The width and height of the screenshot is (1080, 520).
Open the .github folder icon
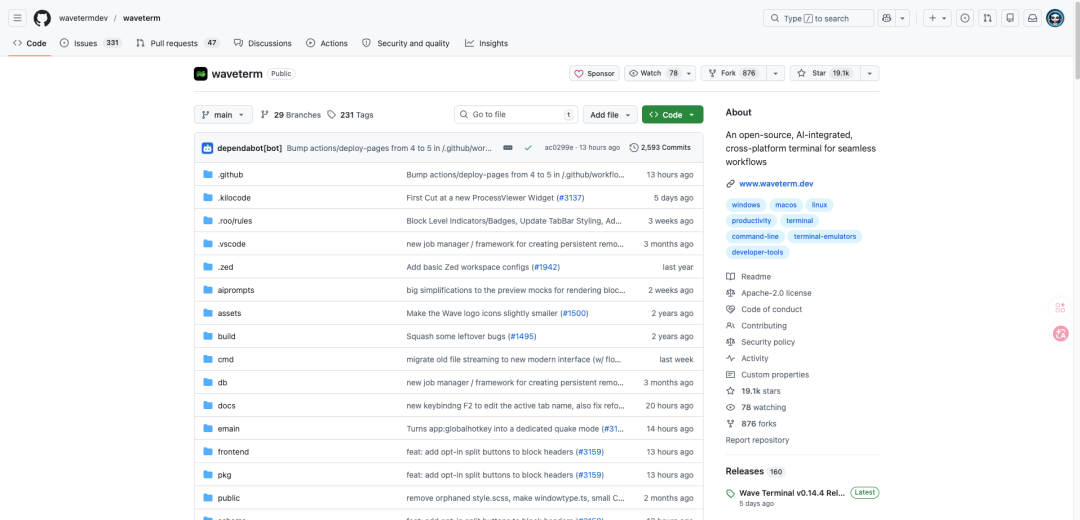pos(208,174)
